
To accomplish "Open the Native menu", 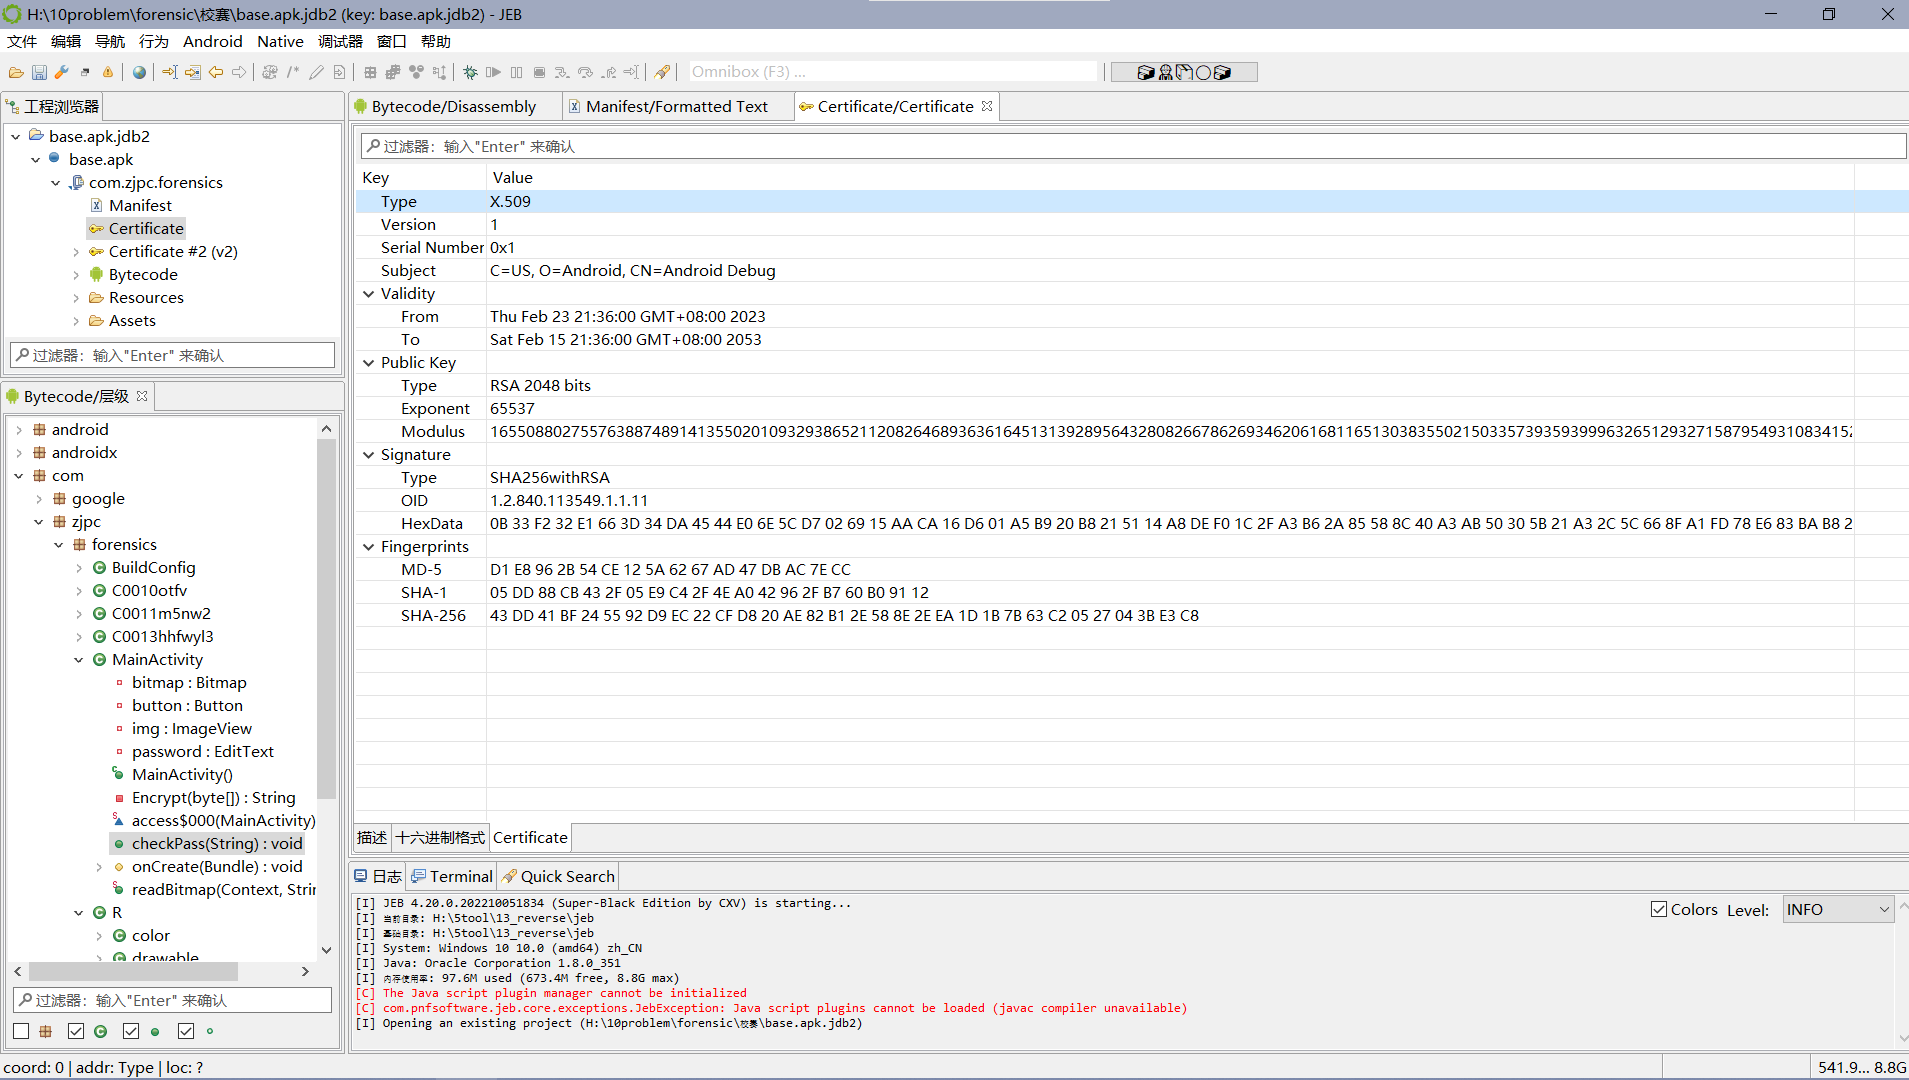I will 280,41.
